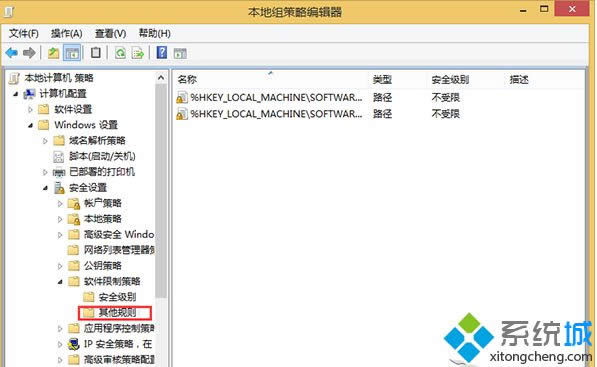The image size is (597, 367).
Task: Click the Up one level folder icon
Action: (x=54, y=53)
